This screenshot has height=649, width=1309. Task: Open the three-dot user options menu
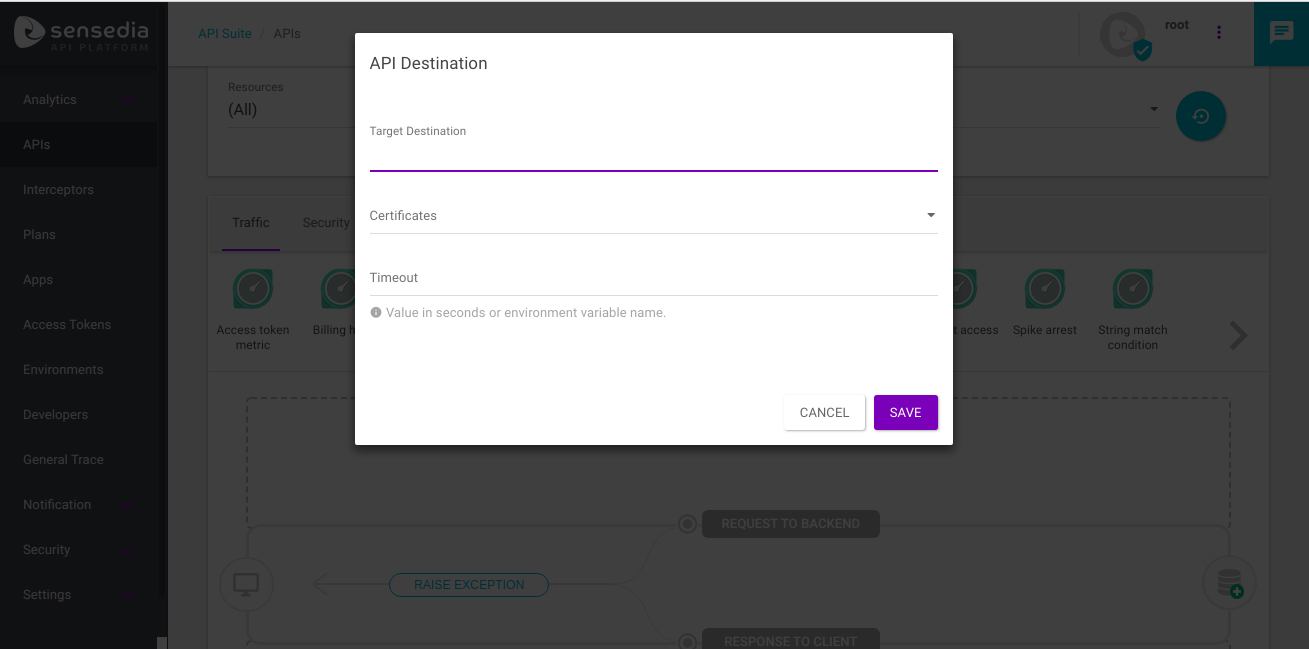(x=1218, y=33)
